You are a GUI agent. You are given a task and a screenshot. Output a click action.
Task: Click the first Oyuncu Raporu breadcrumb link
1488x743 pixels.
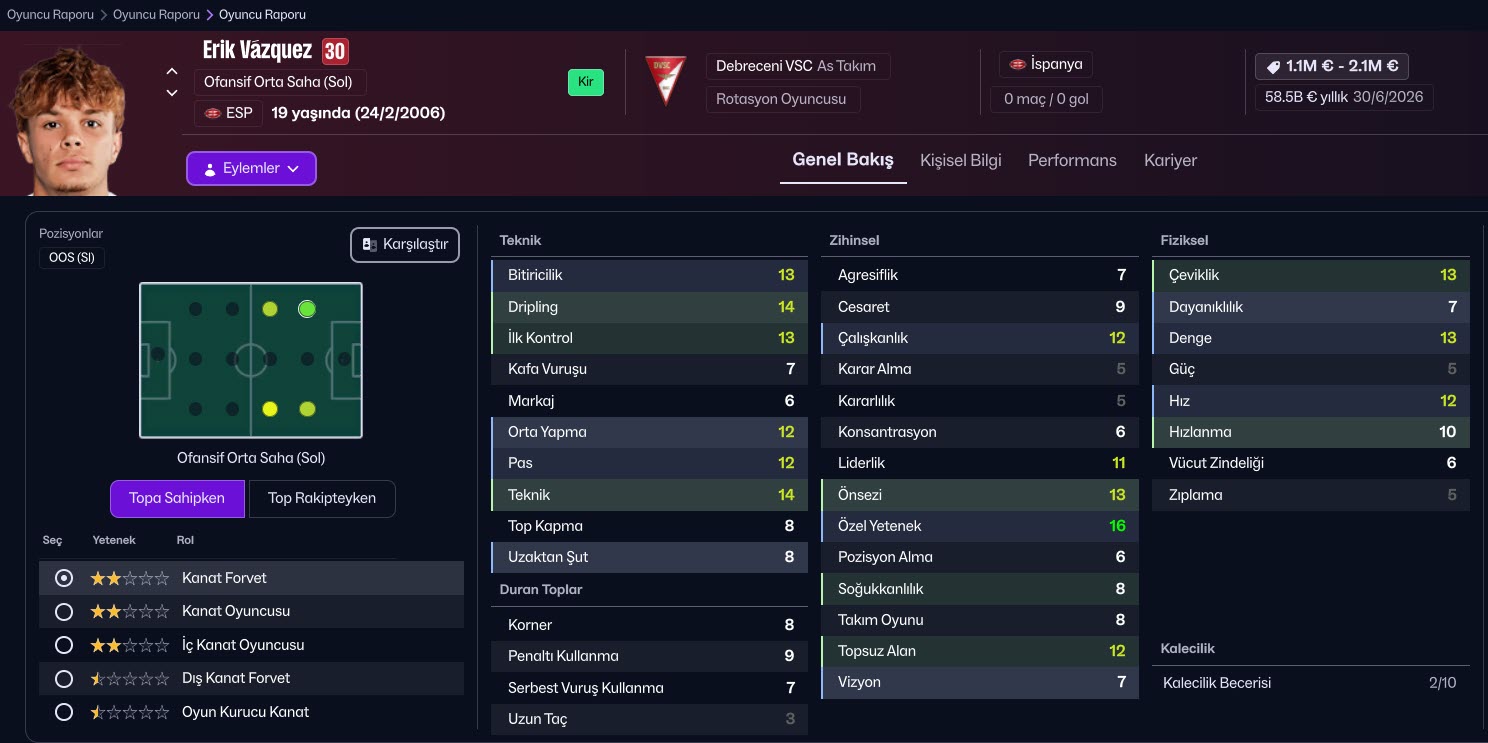50,15
